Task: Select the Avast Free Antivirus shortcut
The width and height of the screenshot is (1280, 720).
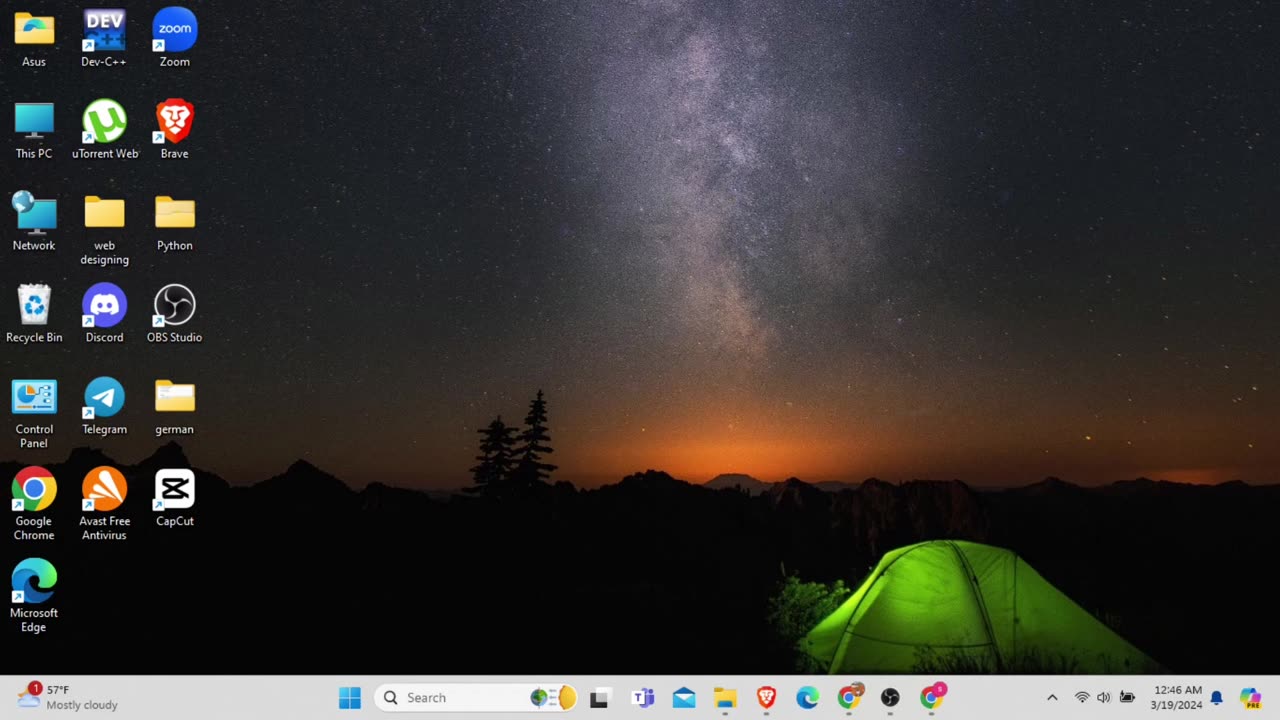Action: point(104,506)
